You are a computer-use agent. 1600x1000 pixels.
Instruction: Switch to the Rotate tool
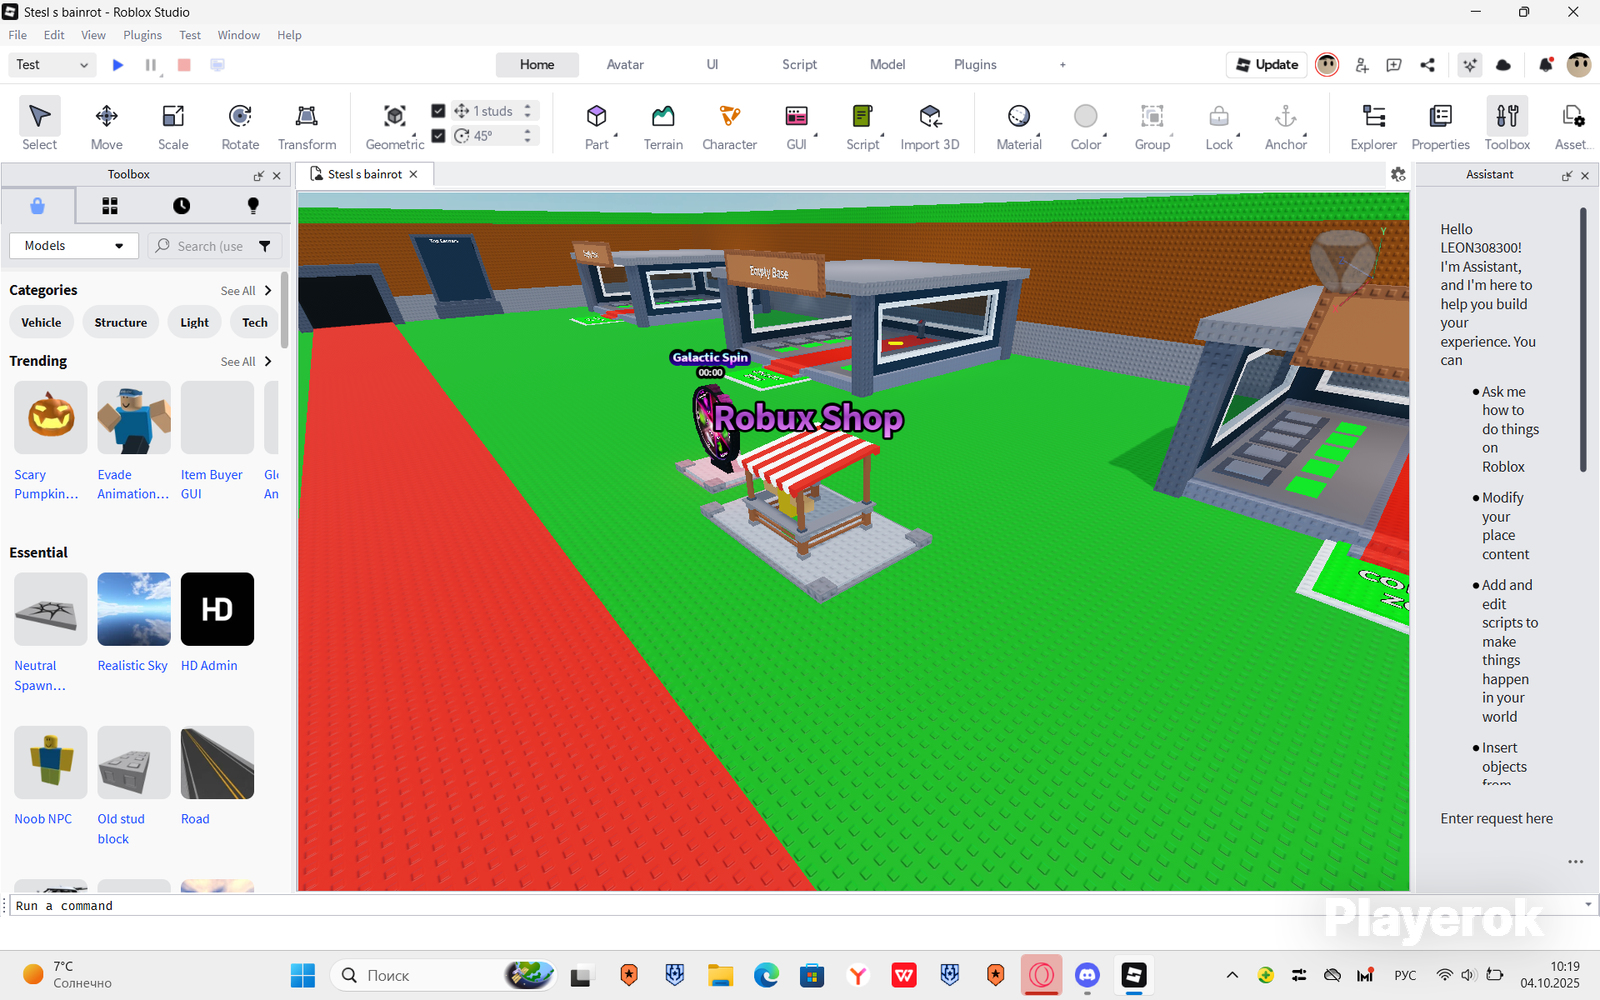coord(240,125)
